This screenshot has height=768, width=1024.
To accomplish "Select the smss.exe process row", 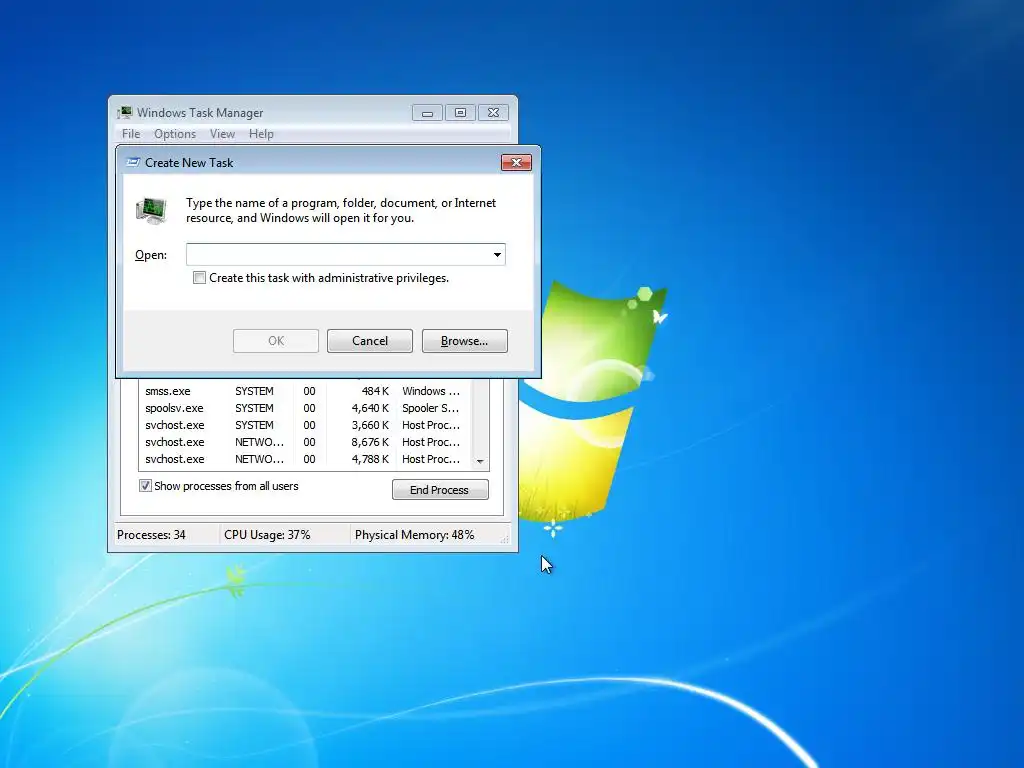I will [305, 391].
